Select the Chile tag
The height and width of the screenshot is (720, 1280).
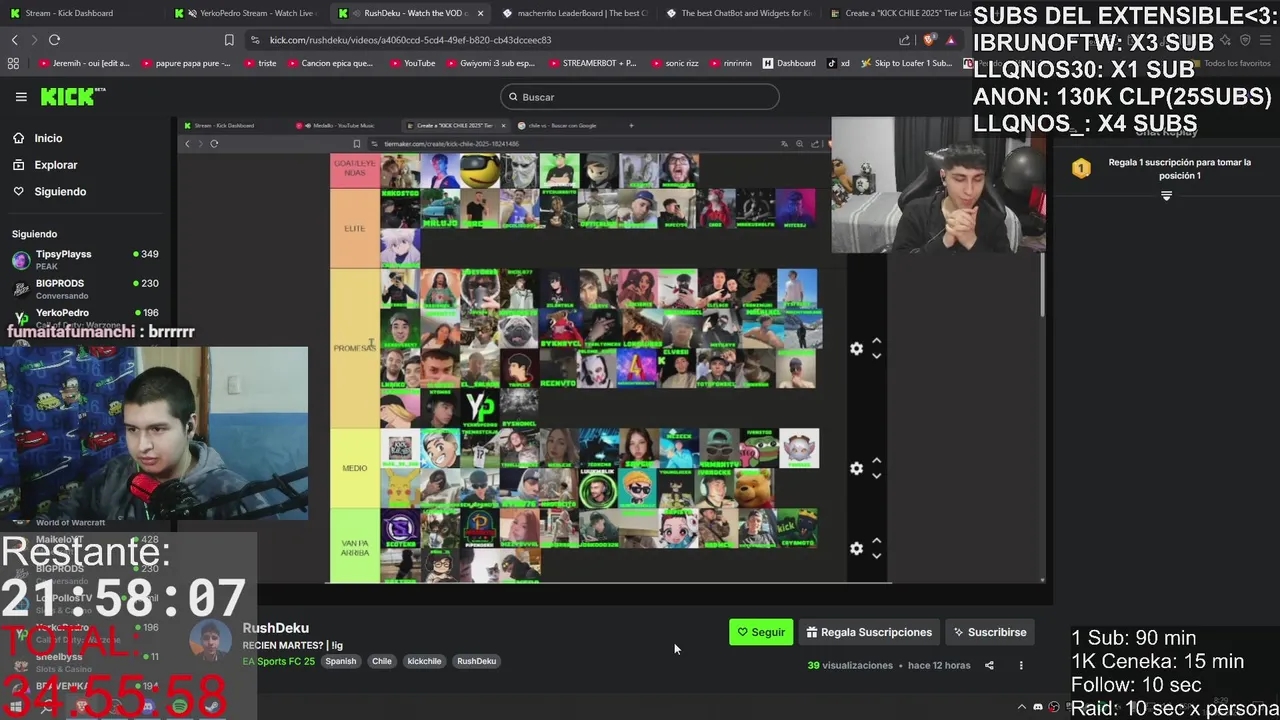click(382, 661)
